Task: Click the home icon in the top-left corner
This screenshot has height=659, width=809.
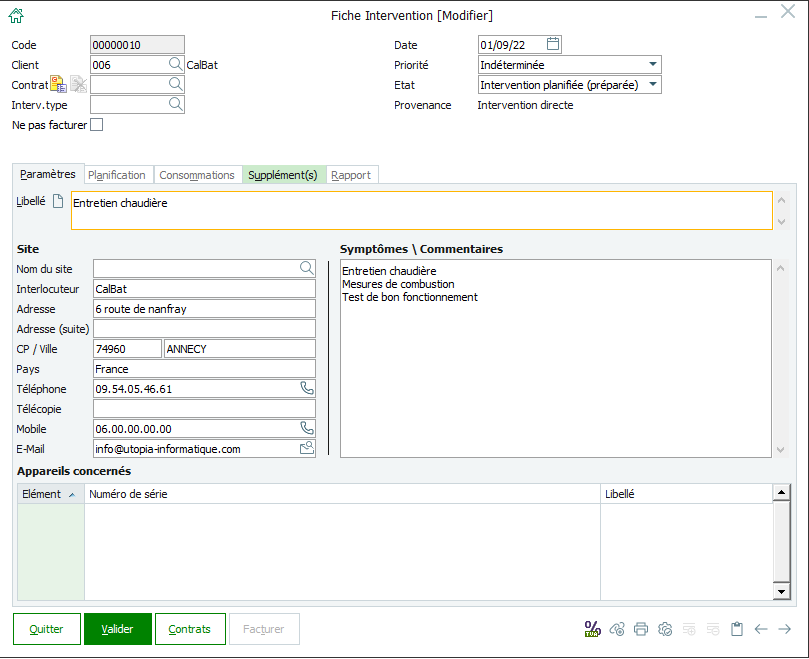Action: [14, 14]
